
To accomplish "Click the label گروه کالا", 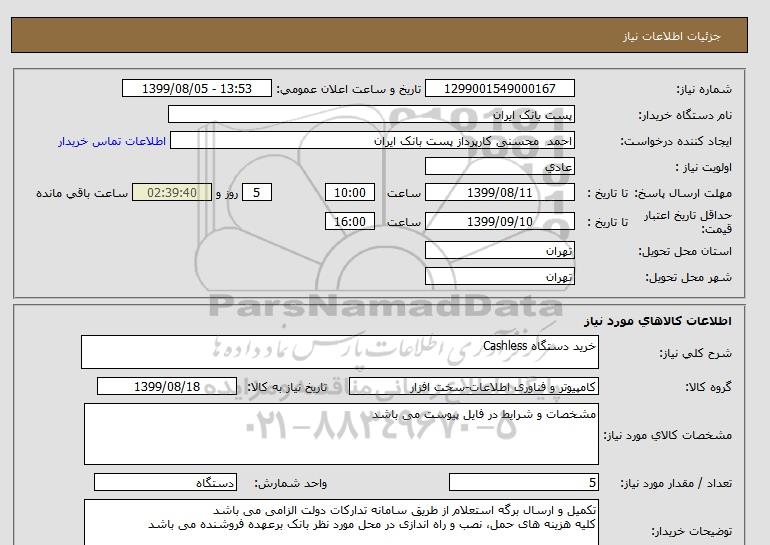I will [708, 387].
